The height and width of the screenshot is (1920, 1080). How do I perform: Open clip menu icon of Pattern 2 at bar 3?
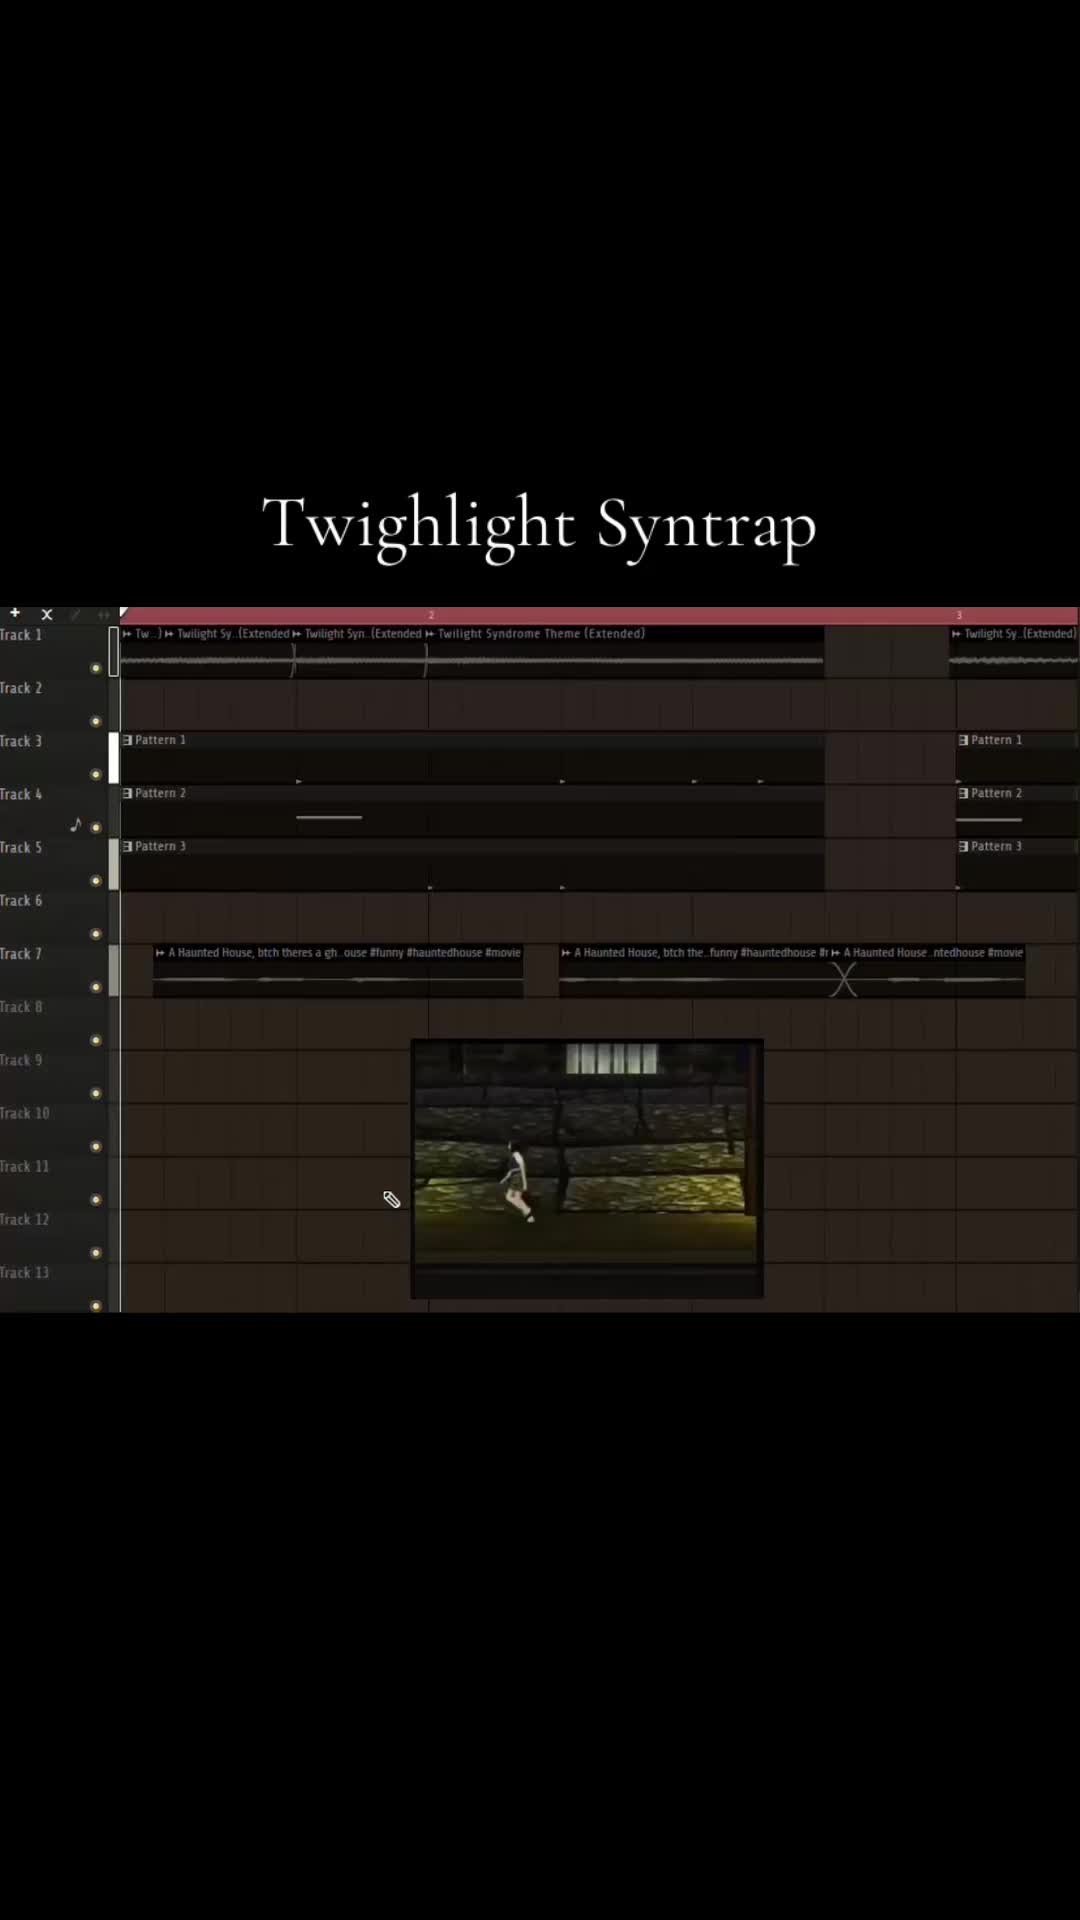(x=963, y=793)
